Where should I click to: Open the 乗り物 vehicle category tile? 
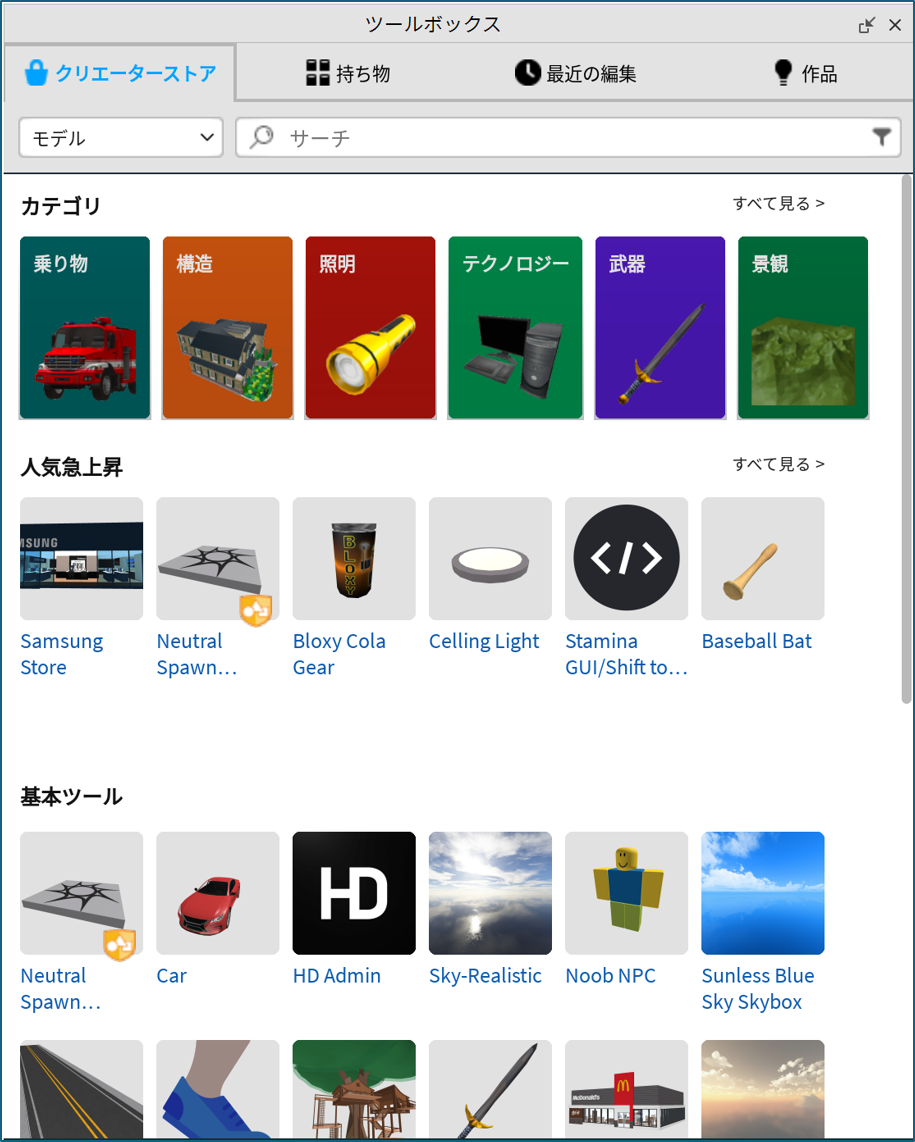(x=85, y=328)
